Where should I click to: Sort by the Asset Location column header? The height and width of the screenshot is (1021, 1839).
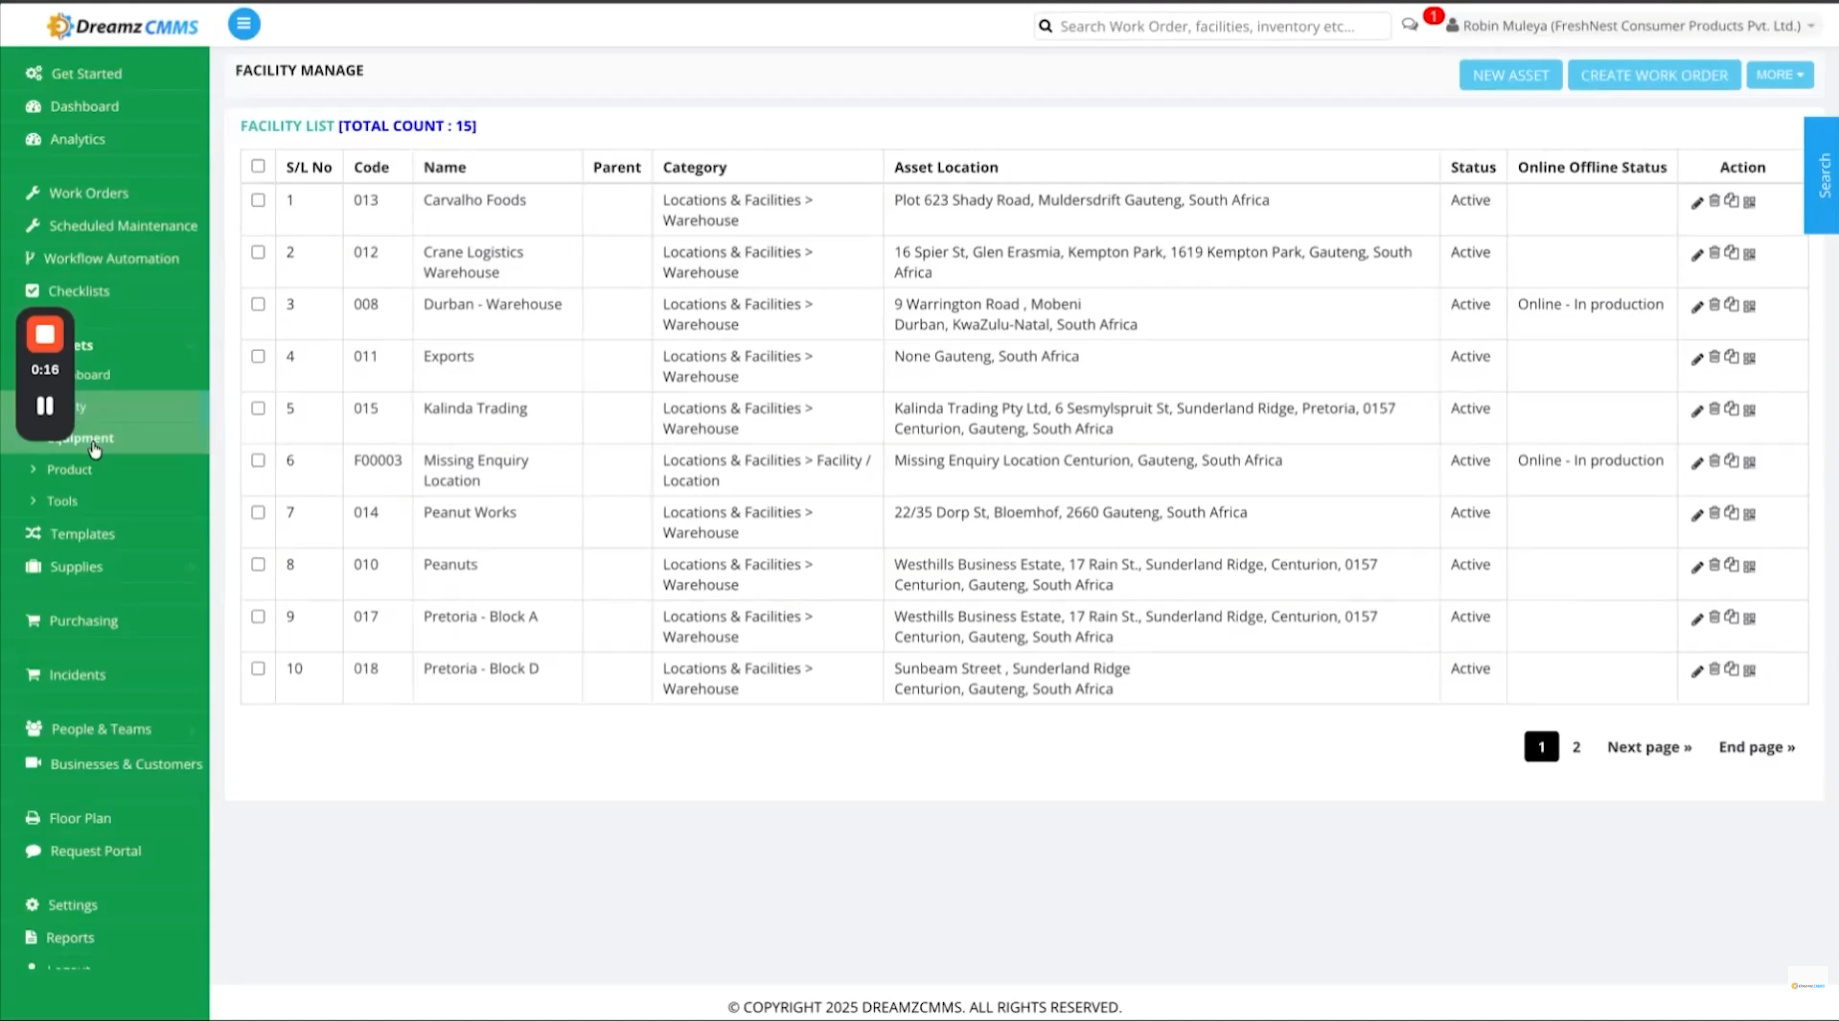click(x=946, y=167)
